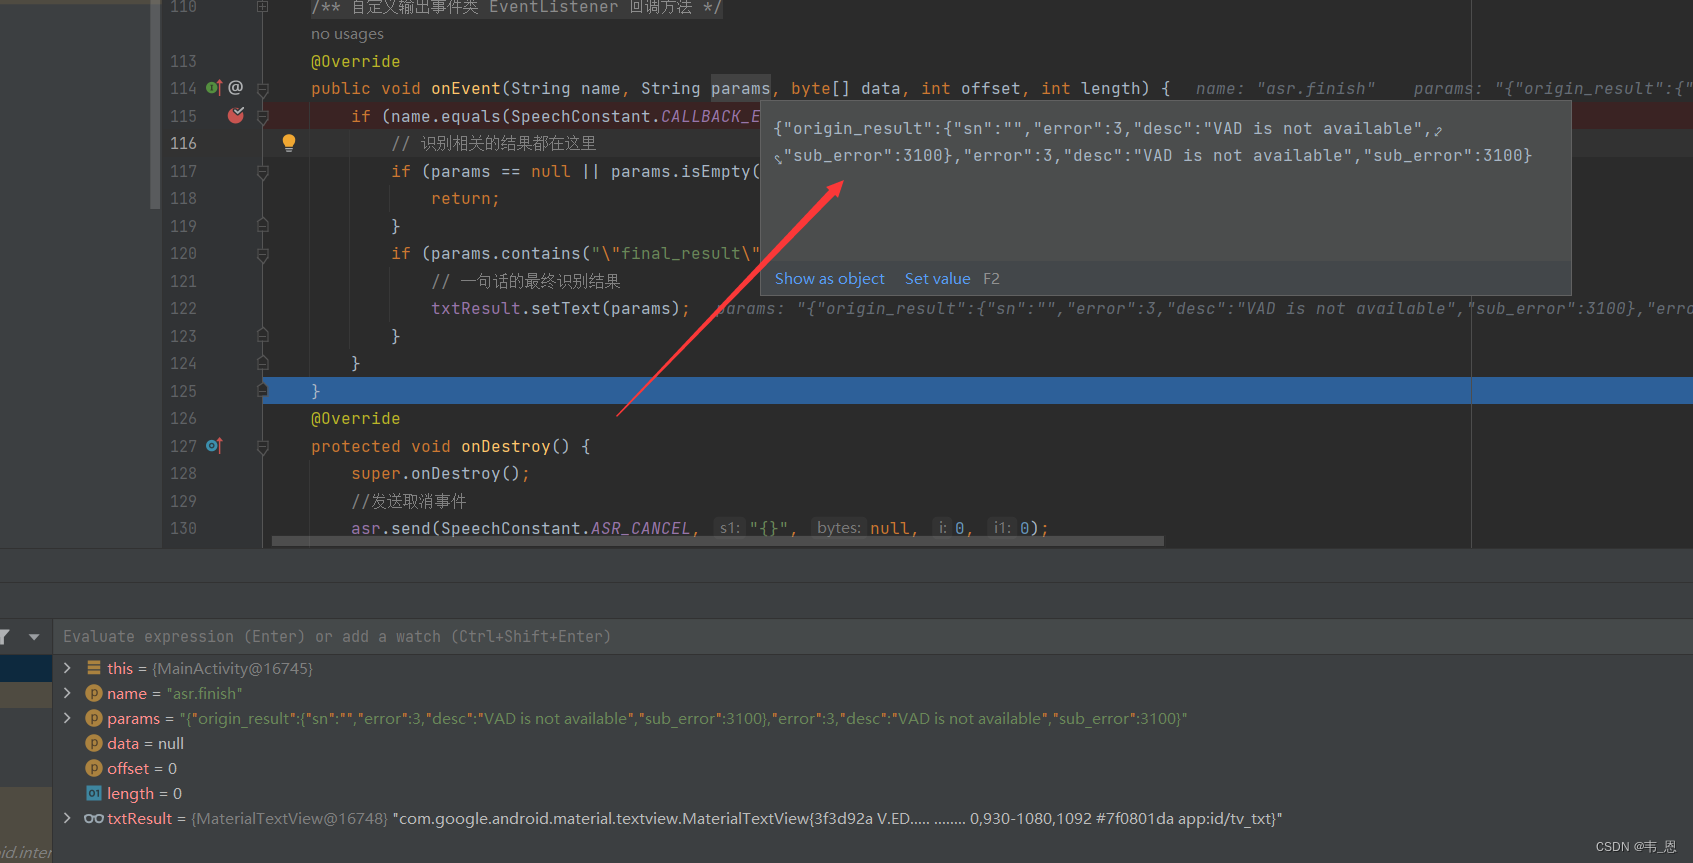Click the 's1:' parameter hint on line 130
The image size is (1693, 863).
[x=729, y=528]
